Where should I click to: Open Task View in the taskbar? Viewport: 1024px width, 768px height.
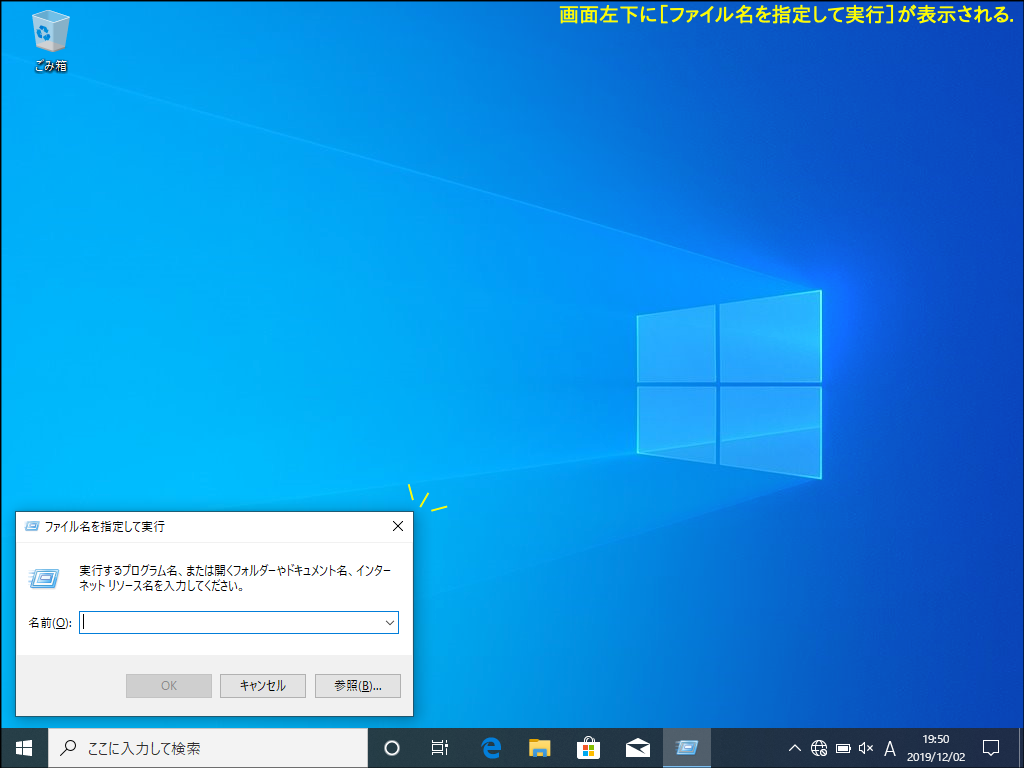coord(440,747)
